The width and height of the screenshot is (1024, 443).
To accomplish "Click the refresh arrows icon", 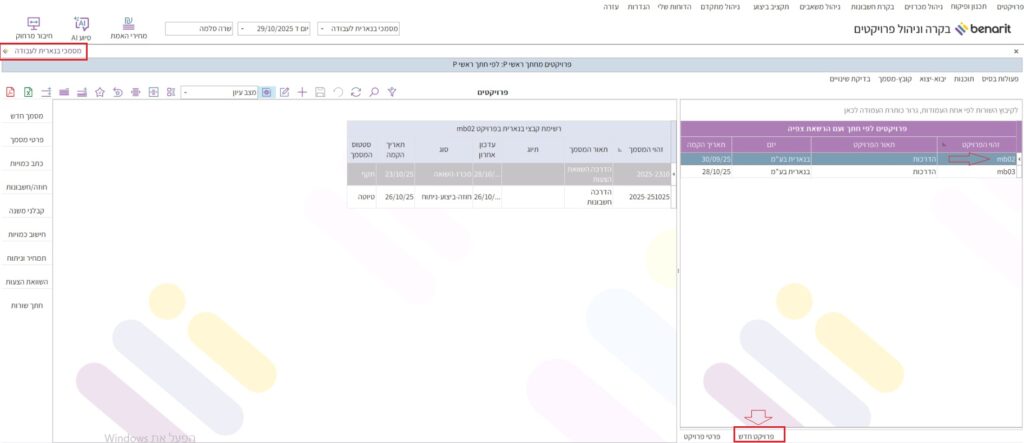I will 355,92.
